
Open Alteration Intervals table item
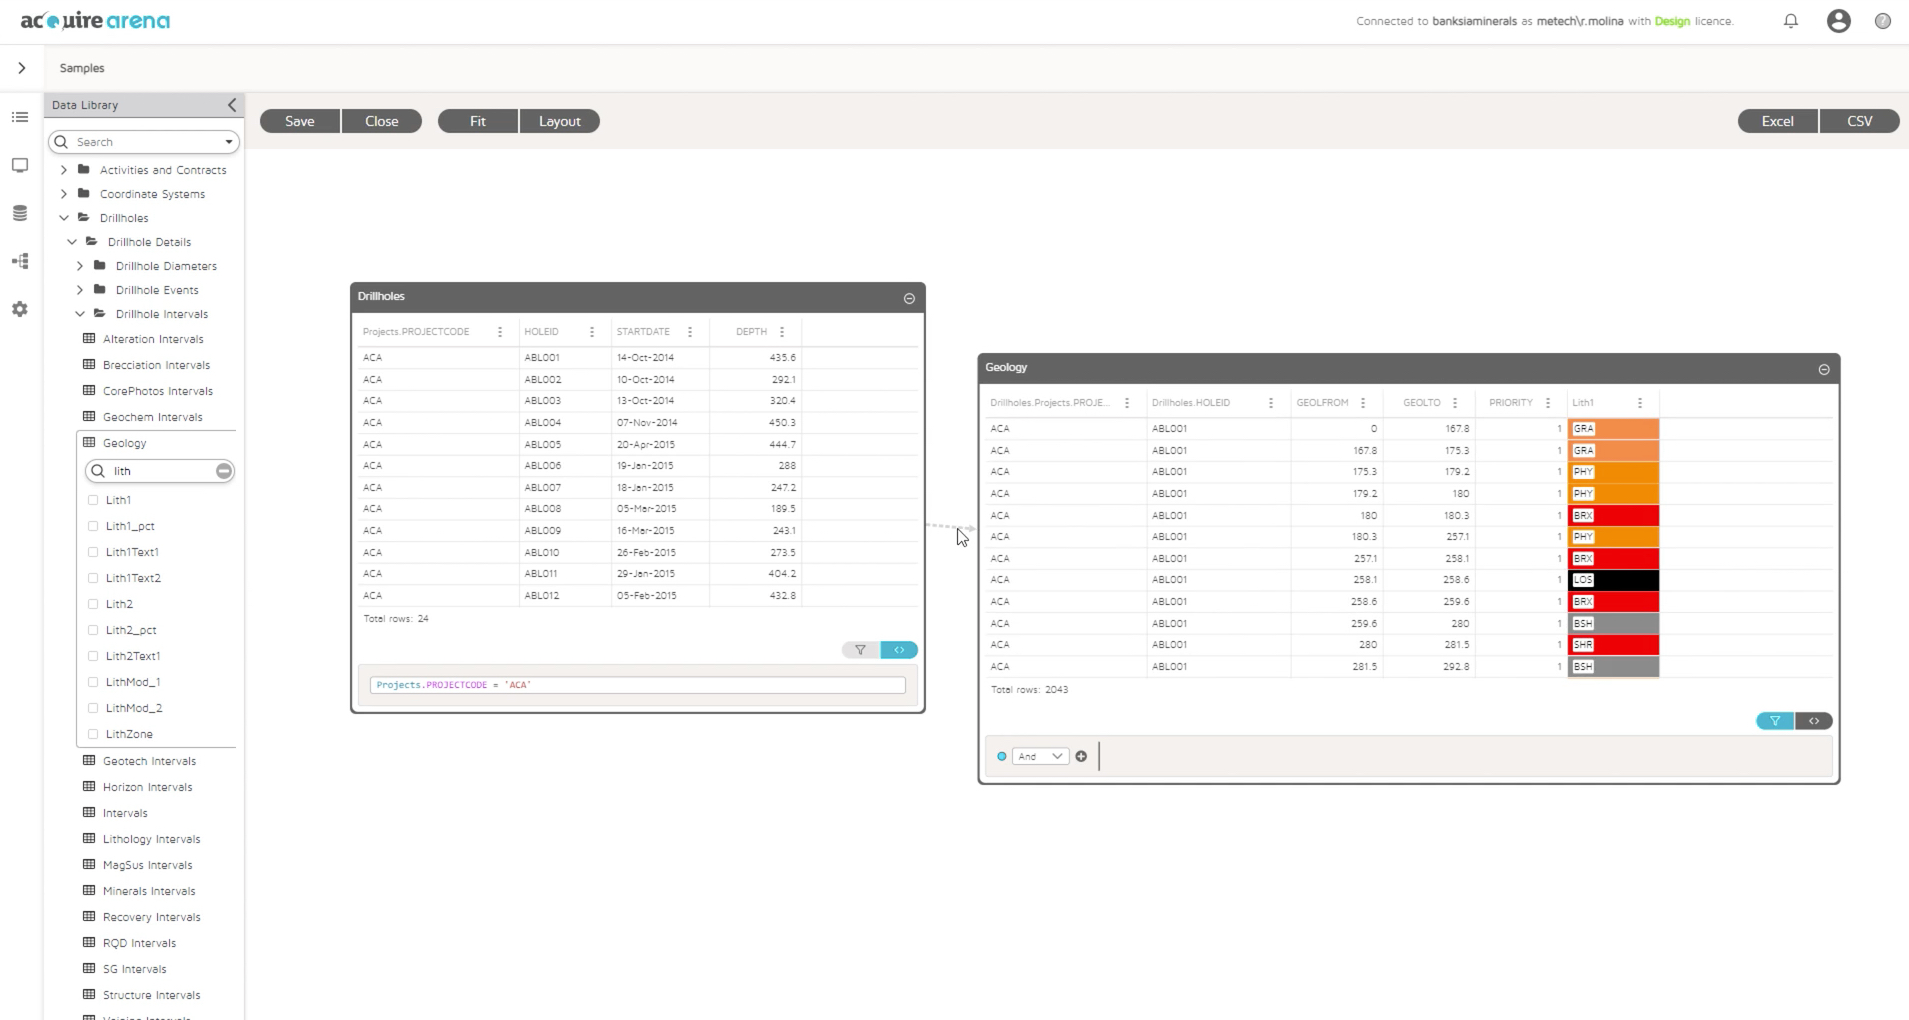(152, 339)
